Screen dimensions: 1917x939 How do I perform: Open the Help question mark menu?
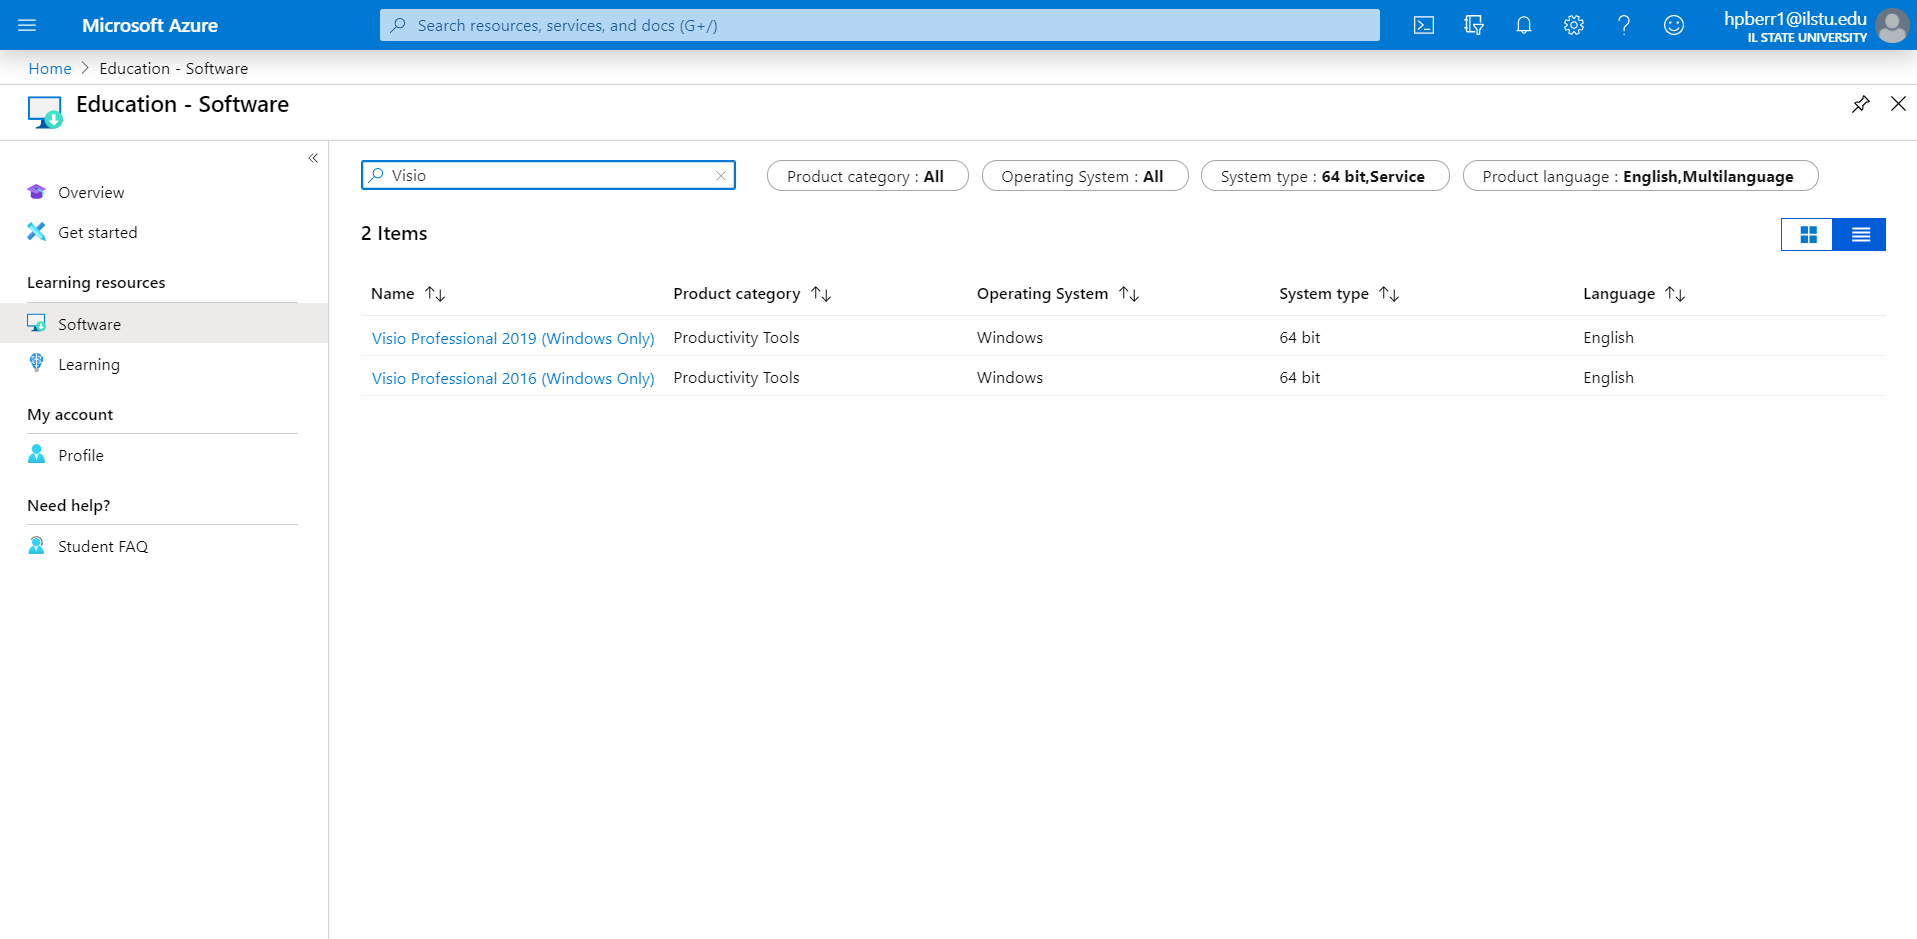pyautogui.click(x=1624, y=25)
